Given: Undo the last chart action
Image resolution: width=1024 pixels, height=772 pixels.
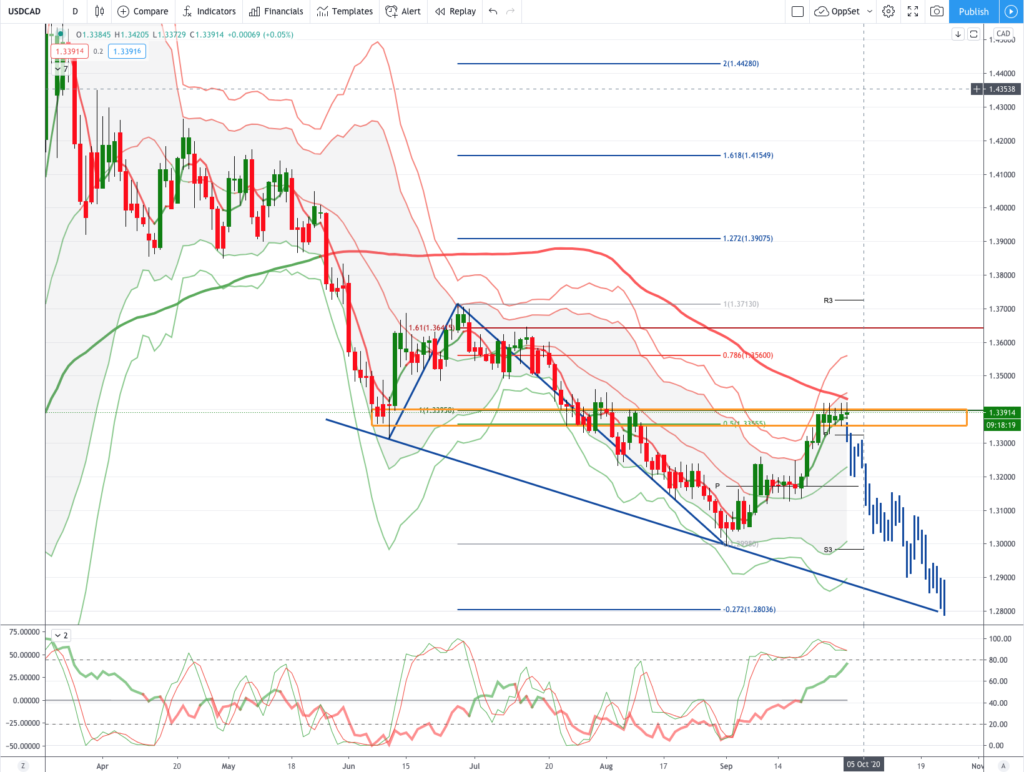Looking at the screenshot, I should click(x=492, y=12).
